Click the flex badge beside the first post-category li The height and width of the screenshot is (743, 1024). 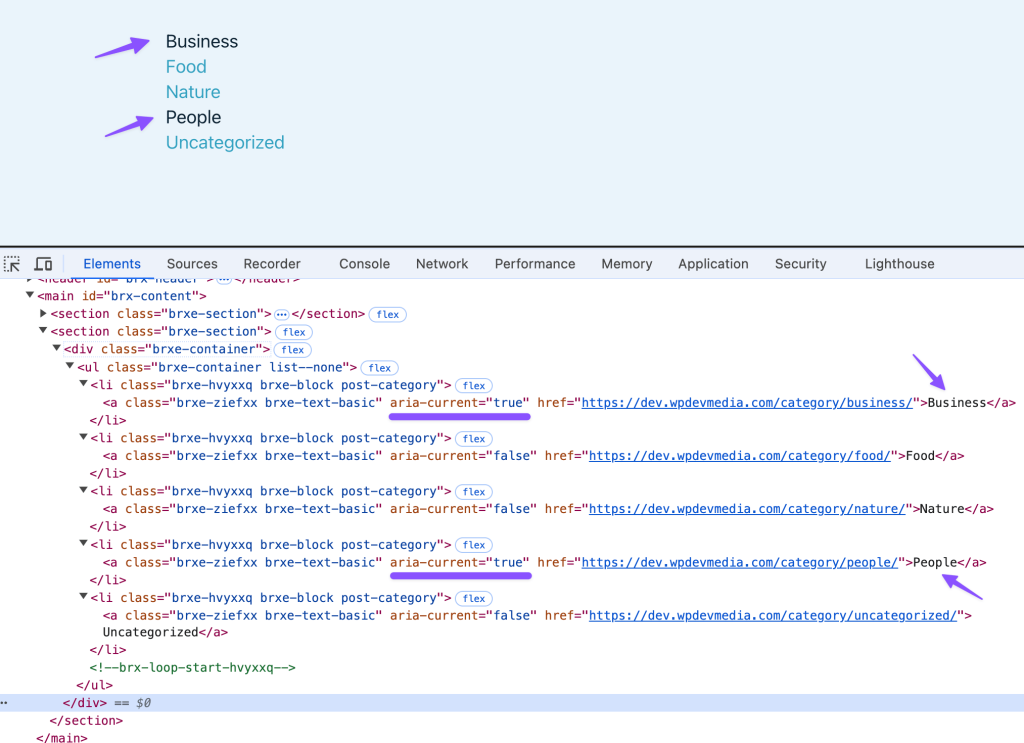[474, 386]
